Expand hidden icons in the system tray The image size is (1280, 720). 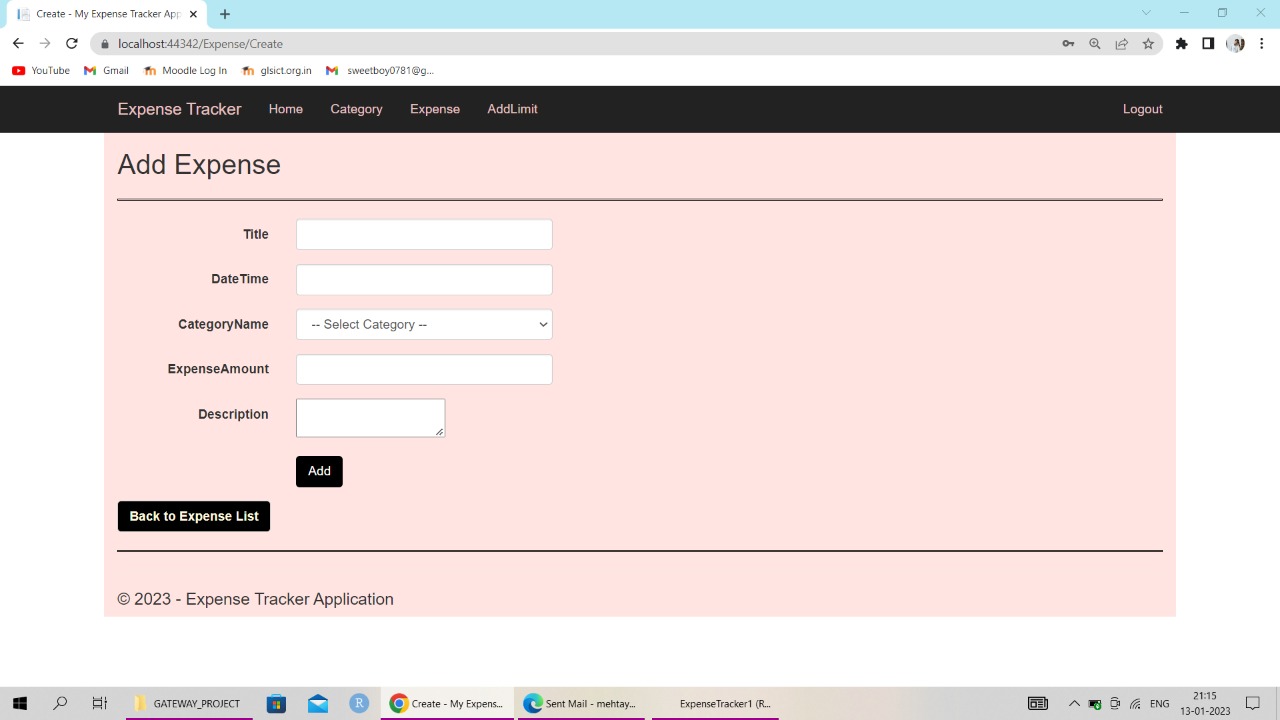tap(1074, 703)
